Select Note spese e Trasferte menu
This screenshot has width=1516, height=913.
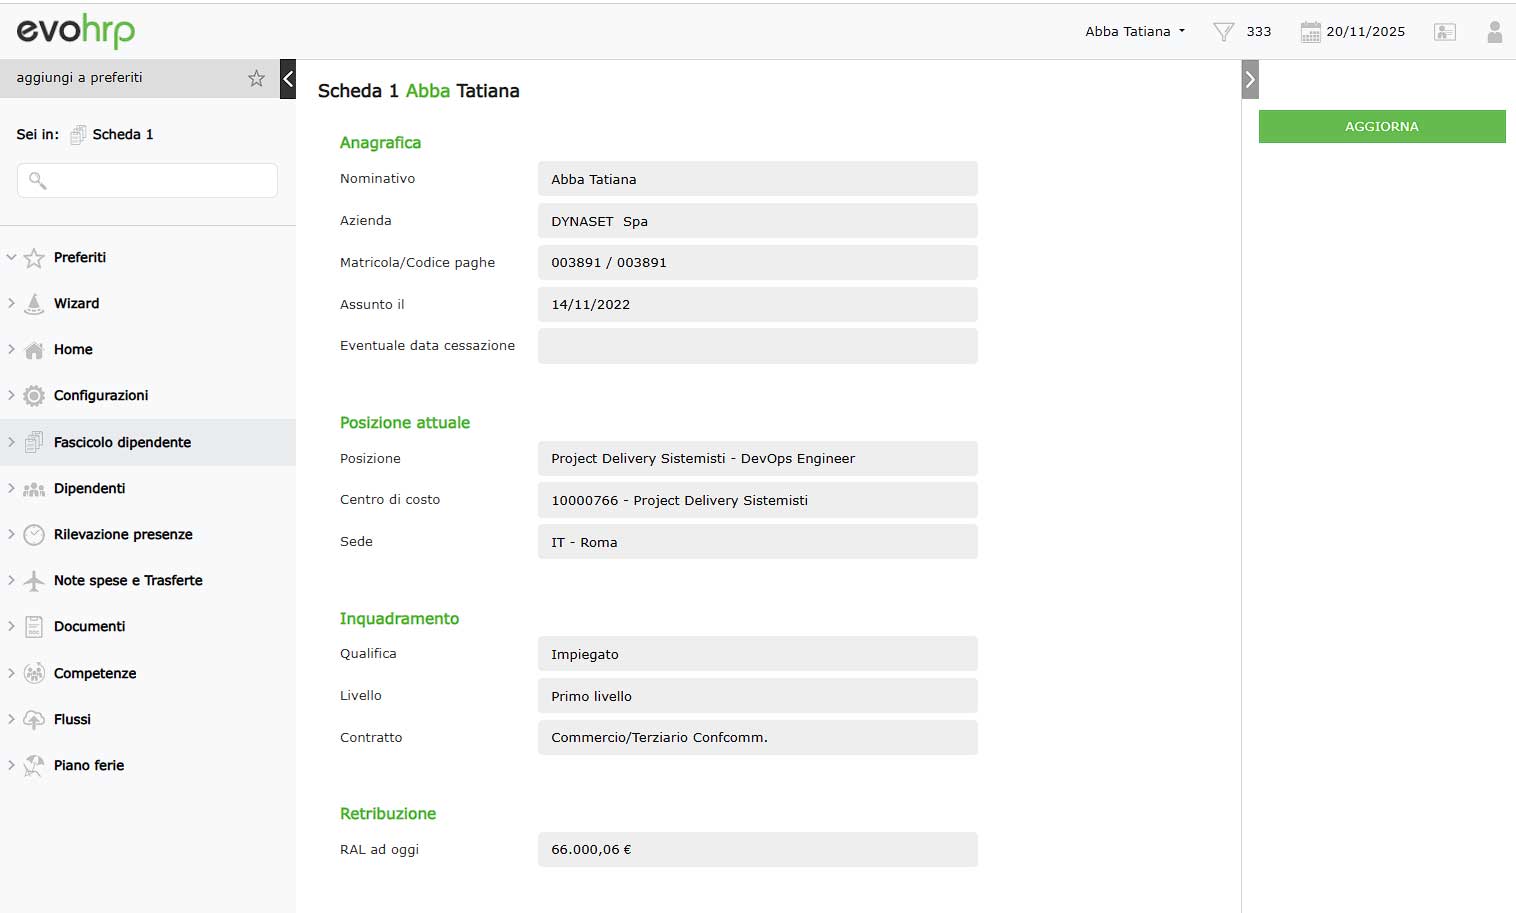click(x=128, y=581)
